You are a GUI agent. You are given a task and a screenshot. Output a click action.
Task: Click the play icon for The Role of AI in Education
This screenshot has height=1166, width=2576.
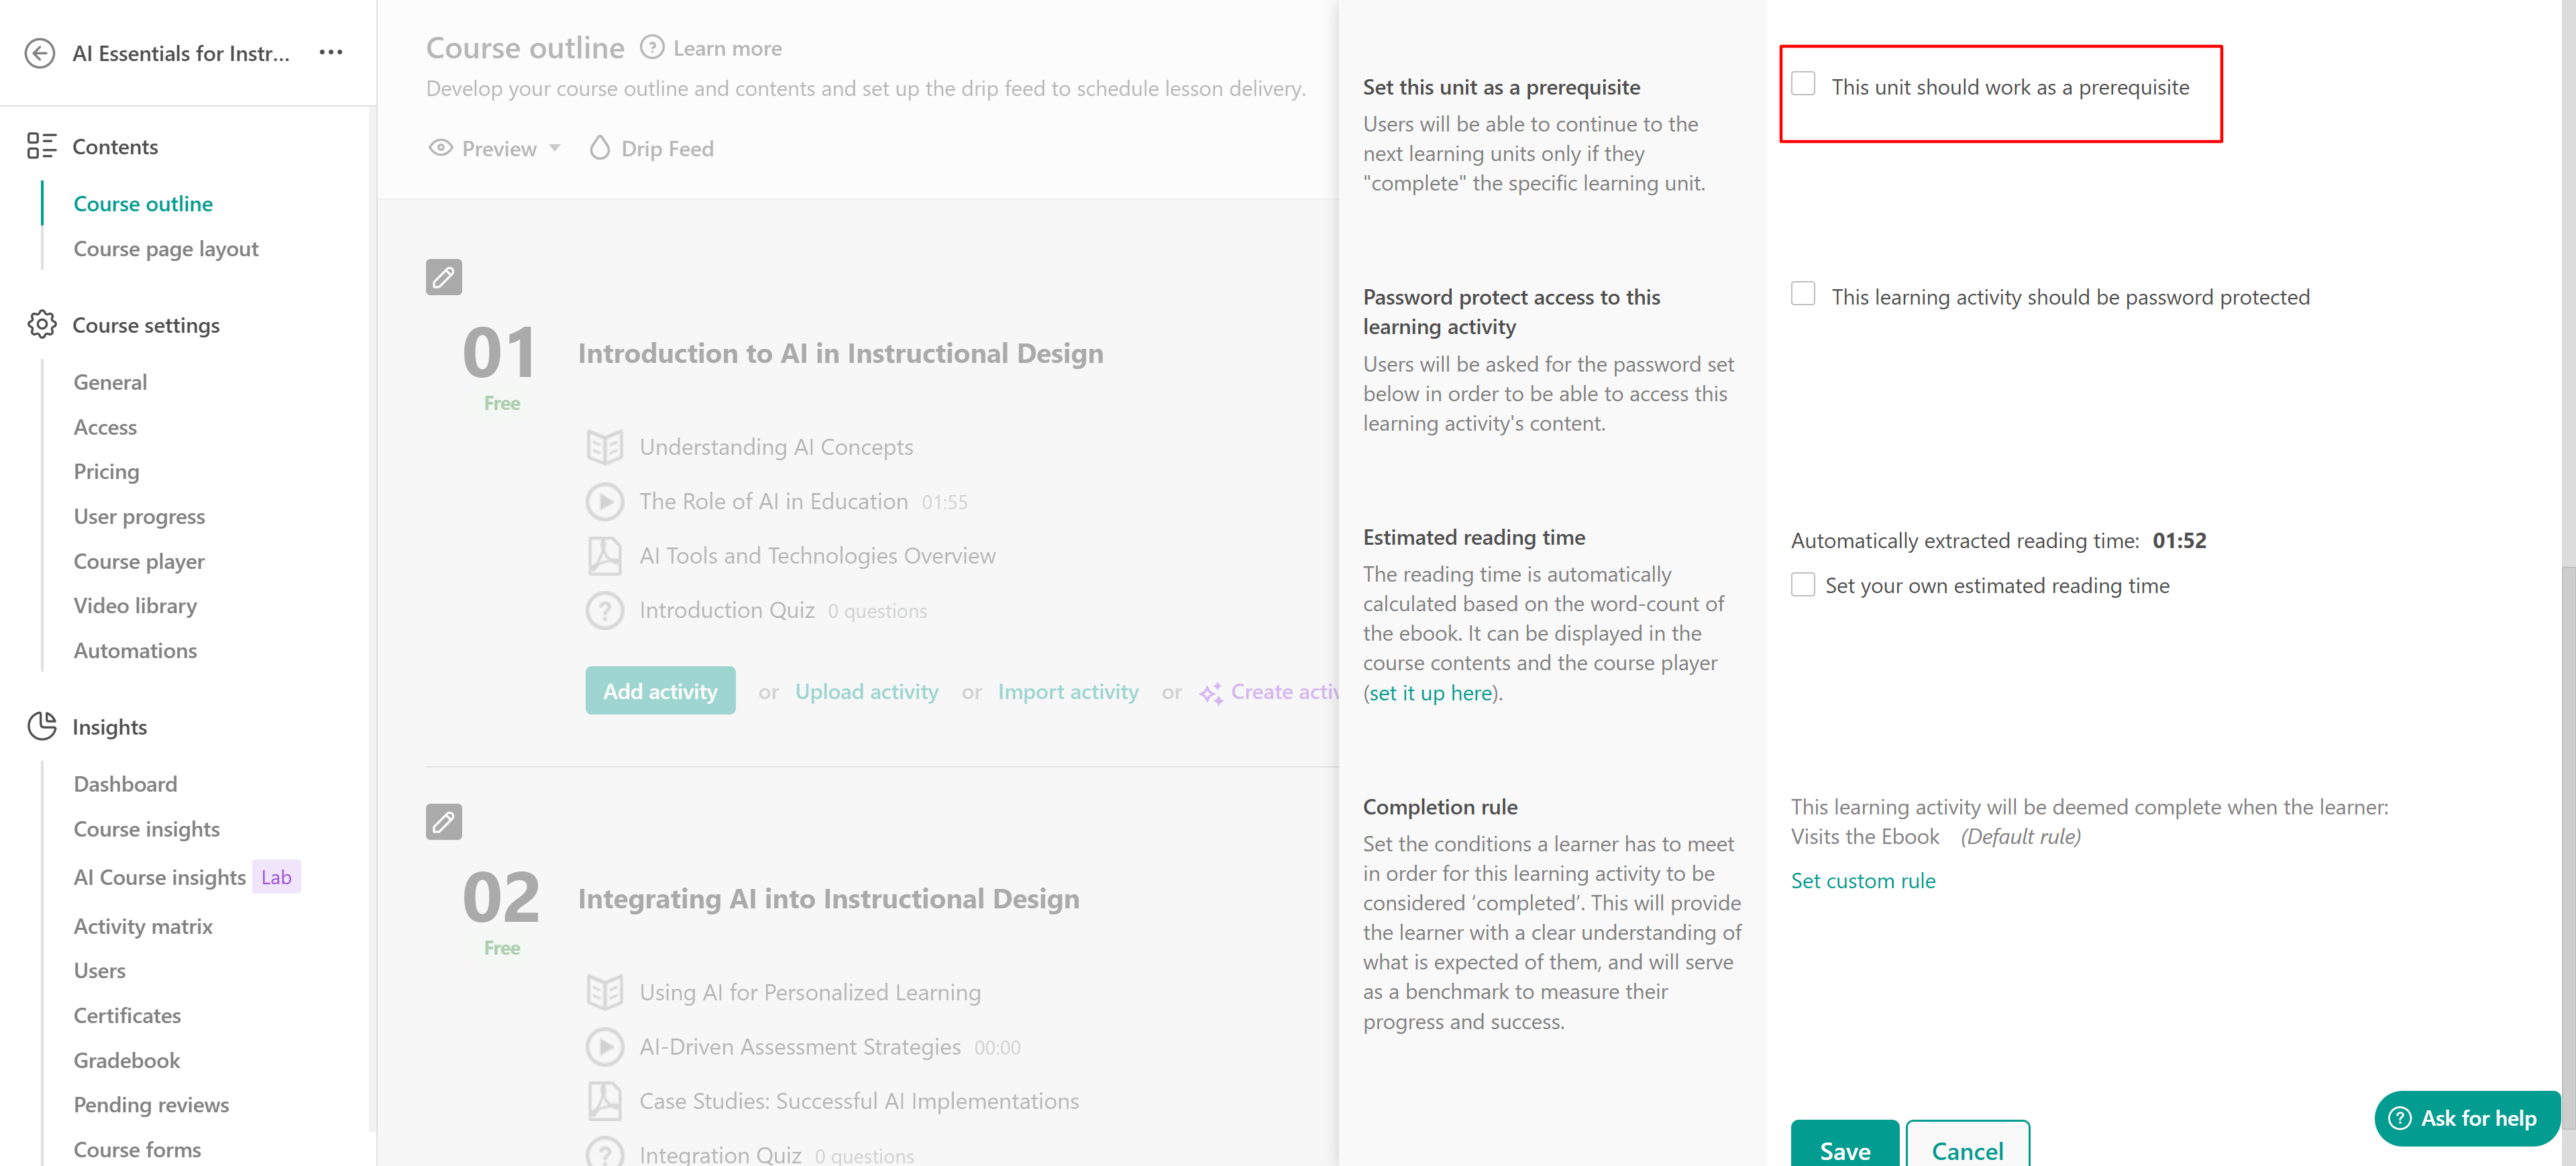pos(604,501)
